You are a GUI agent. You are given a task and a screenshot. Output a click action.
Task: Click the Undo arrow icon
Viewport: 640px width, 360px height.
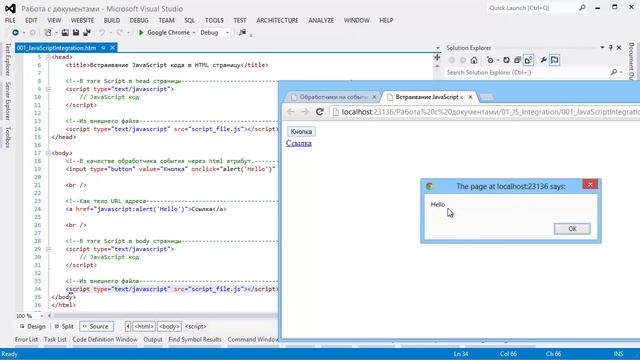point(102,32)
